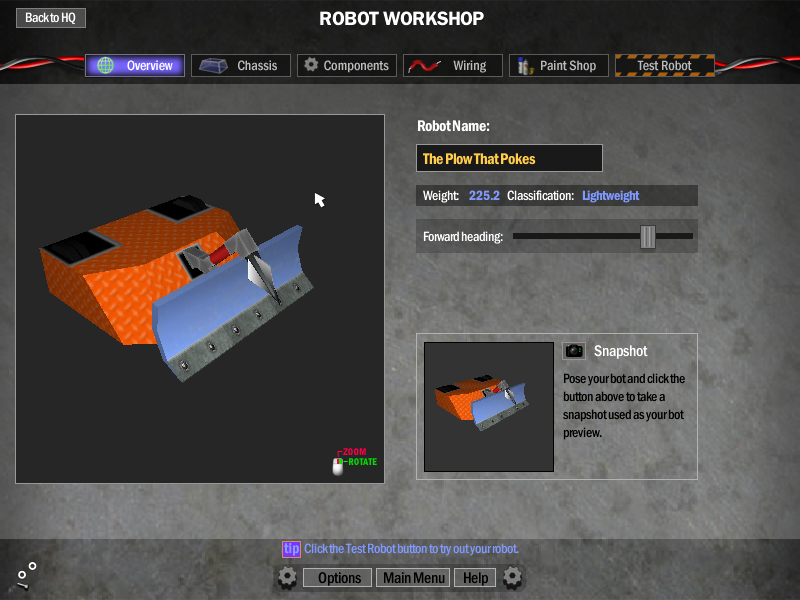Click the Test Robot tip text
This screenshot has width=800, height=600.
(x=411, y=549)
